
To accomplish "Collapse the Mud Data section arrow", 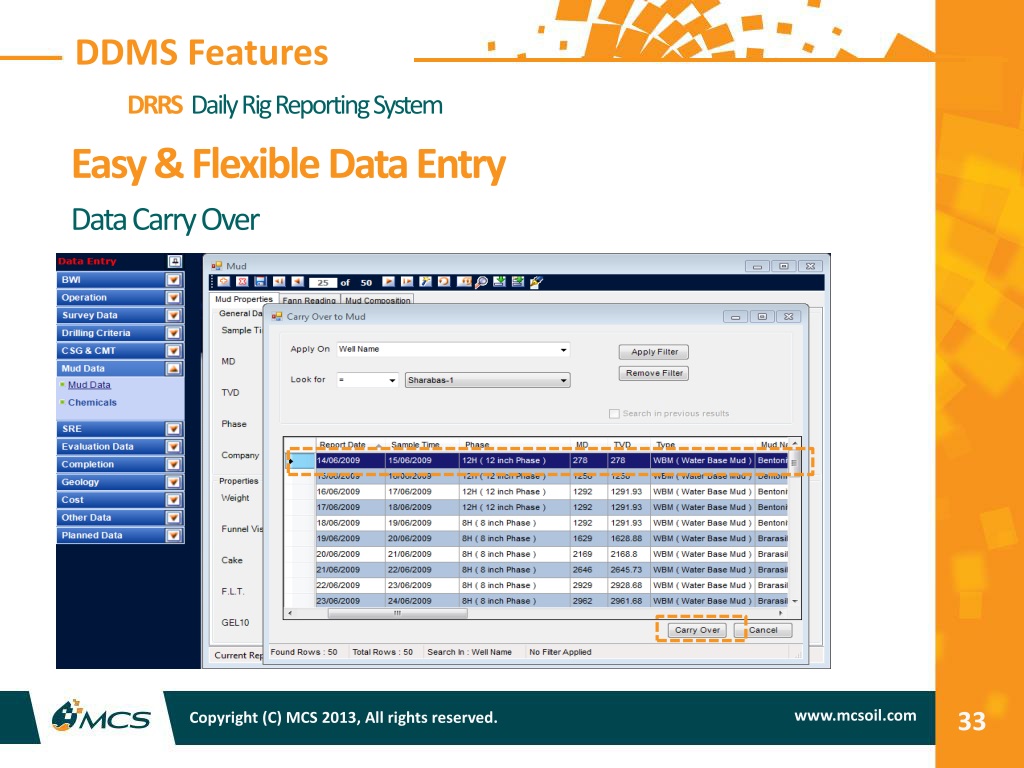I will [x=173, y=368].
